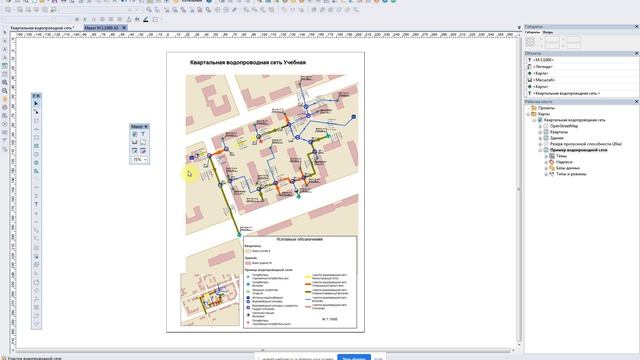Pick the filled rectangle drawing tool
The width and height of the screenshot is (640, 360).
point(36,146)
